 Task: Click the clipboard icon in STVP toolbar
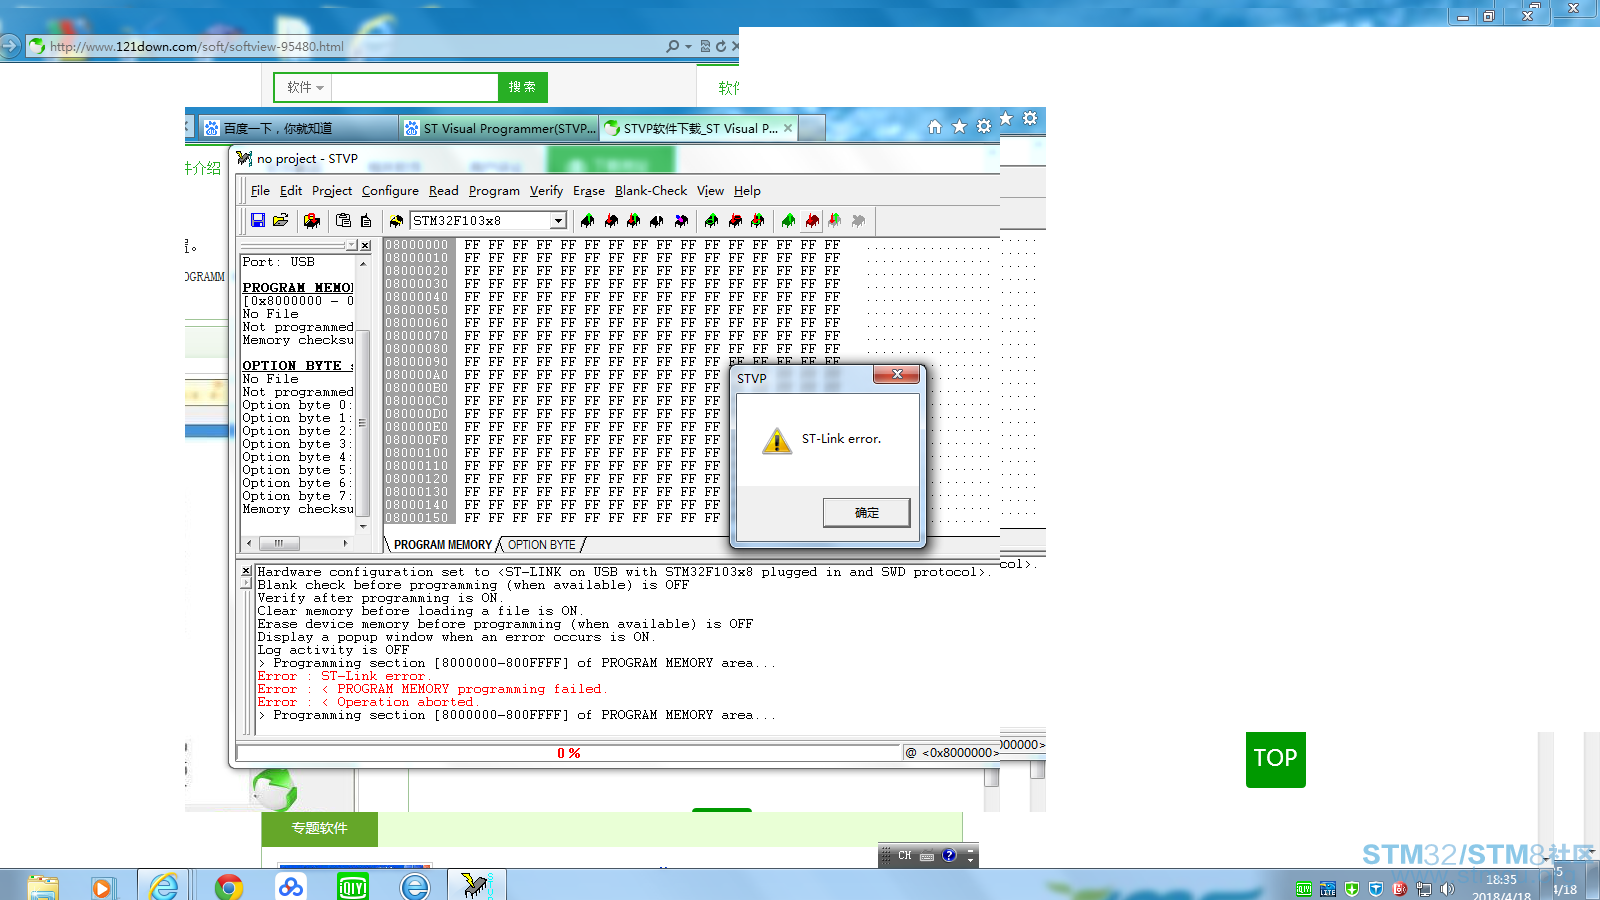point(343,220)
